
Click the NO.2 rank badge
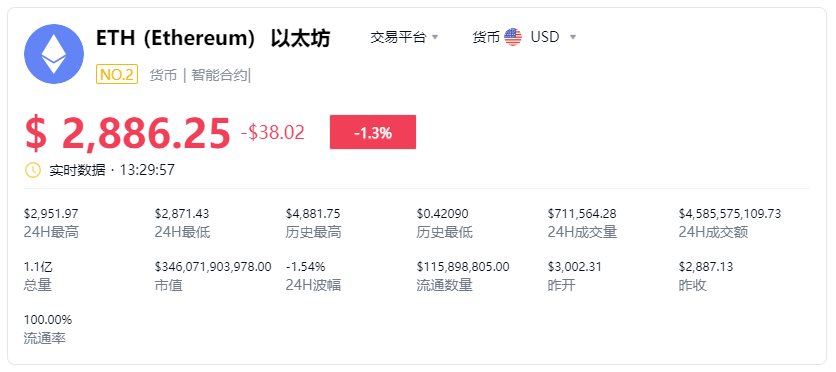(117, 74)
